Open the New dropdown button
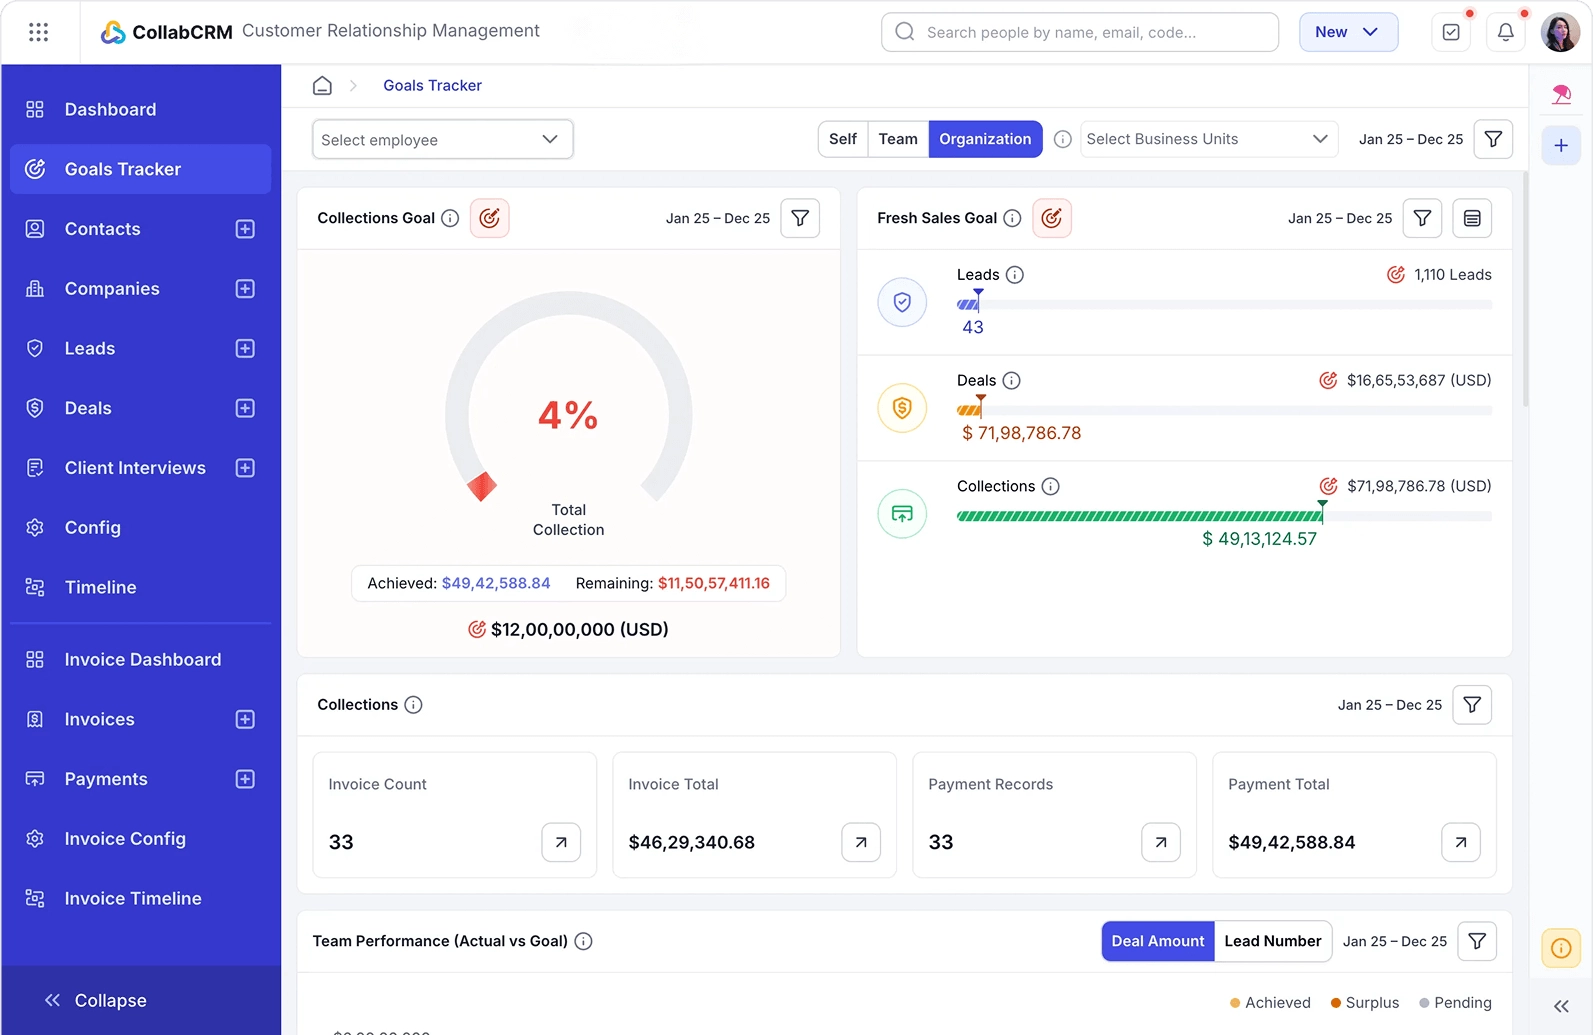 1348,32
